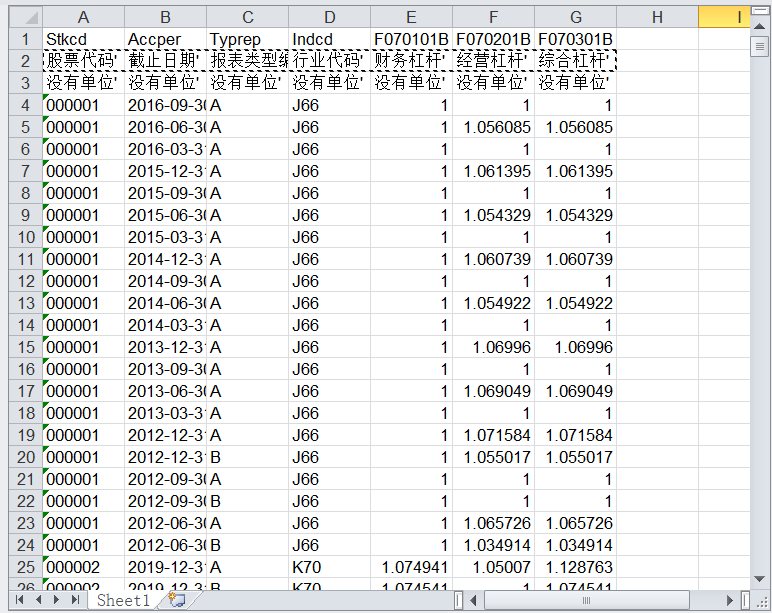
Task: Click the first sheet navigation arrow
Action: click(x=20, y=600)
